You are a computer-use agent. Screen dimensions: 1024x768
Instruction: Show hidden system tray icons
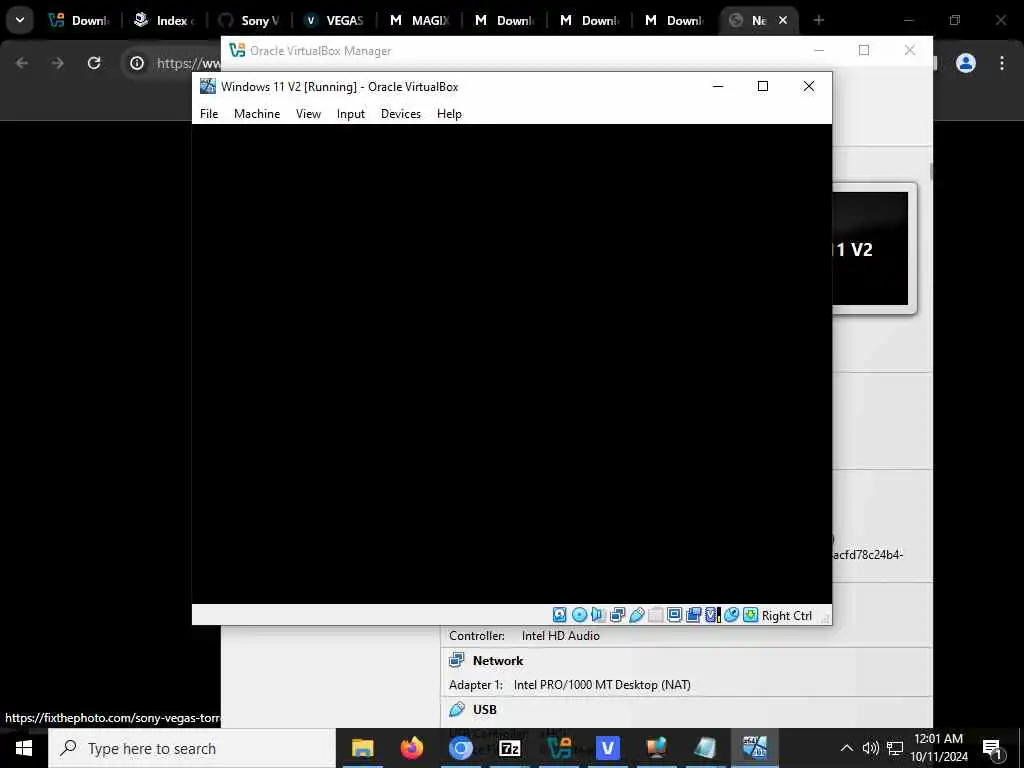pyautogui.click(x=846, y=748)
